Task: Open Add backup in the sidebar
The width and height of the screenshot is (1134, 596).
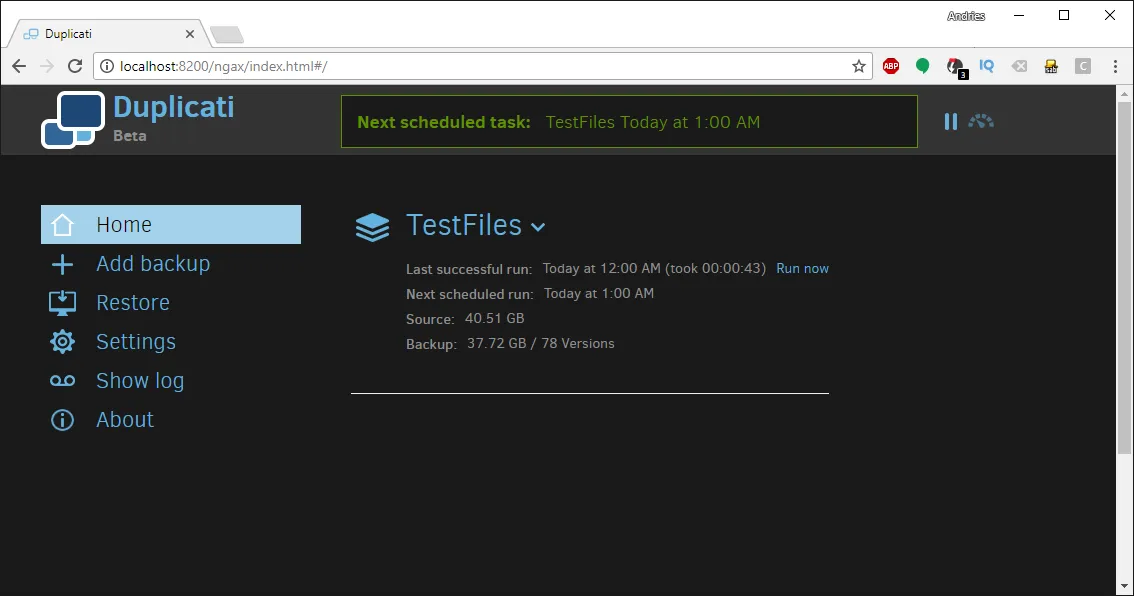Action: click(x=153, y=264)
